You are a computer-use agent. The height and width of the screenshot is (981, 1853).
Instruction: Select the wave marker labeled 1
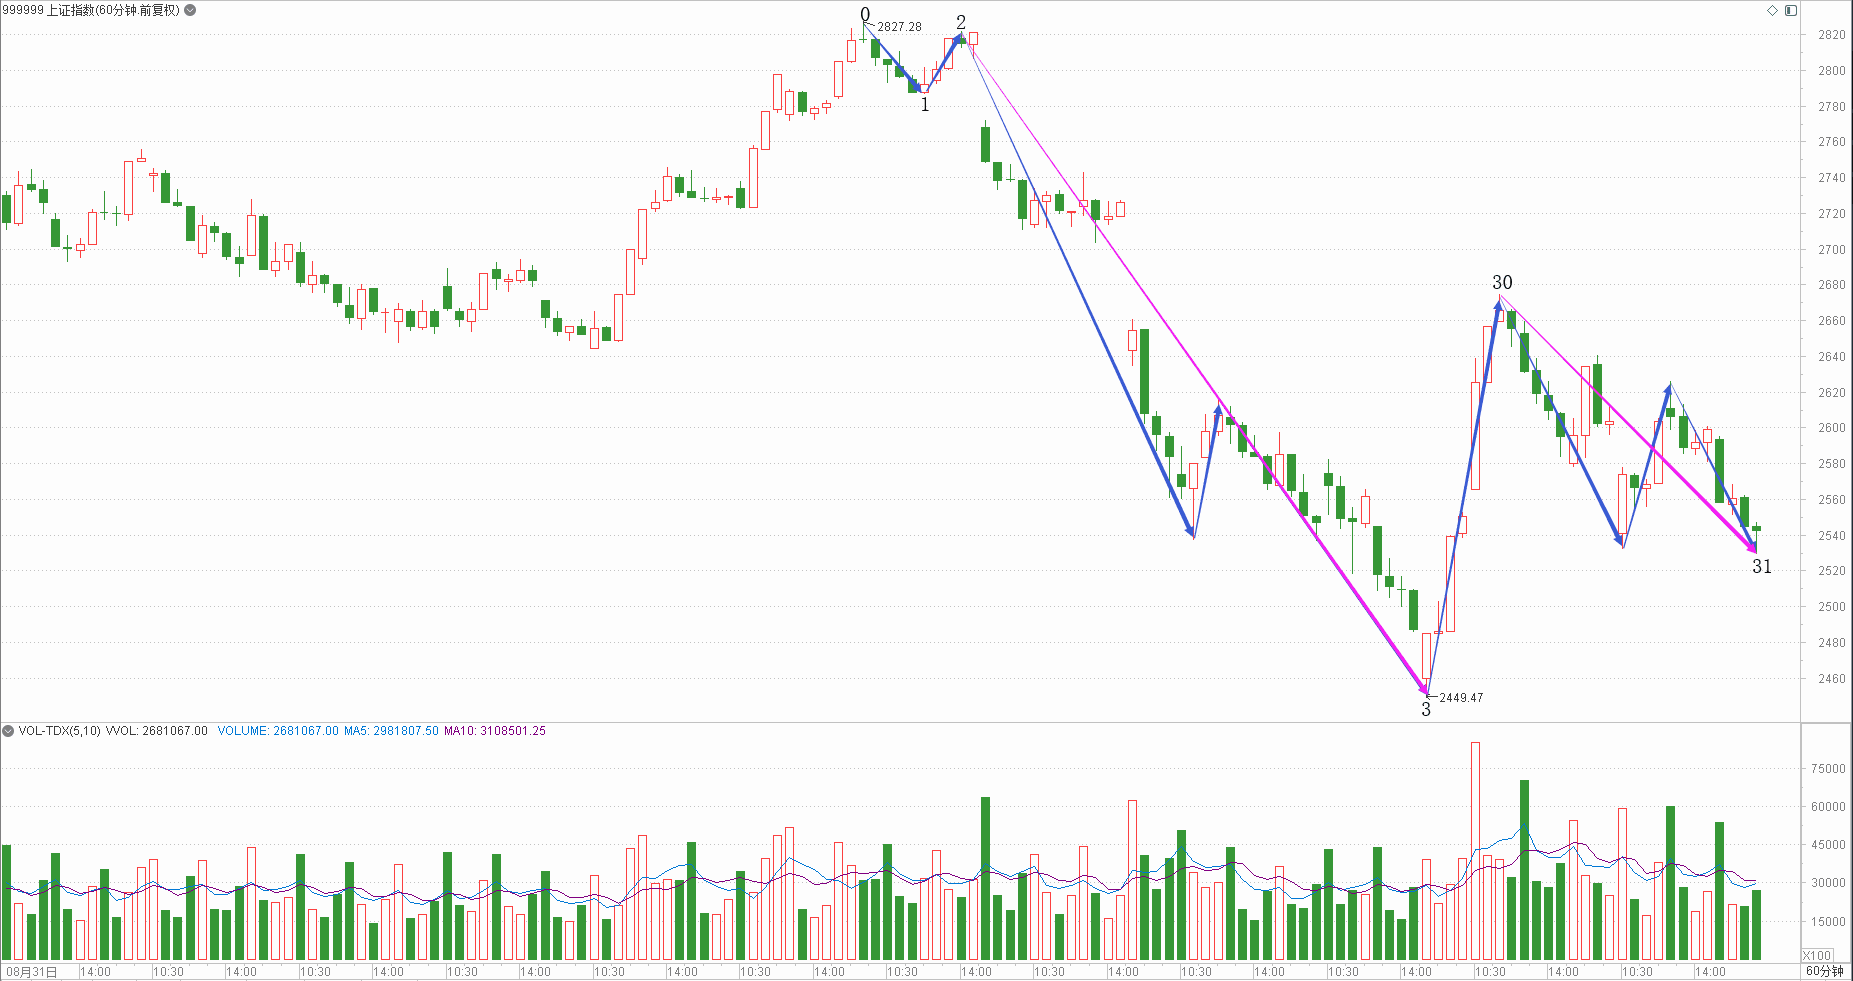(925, 105)
